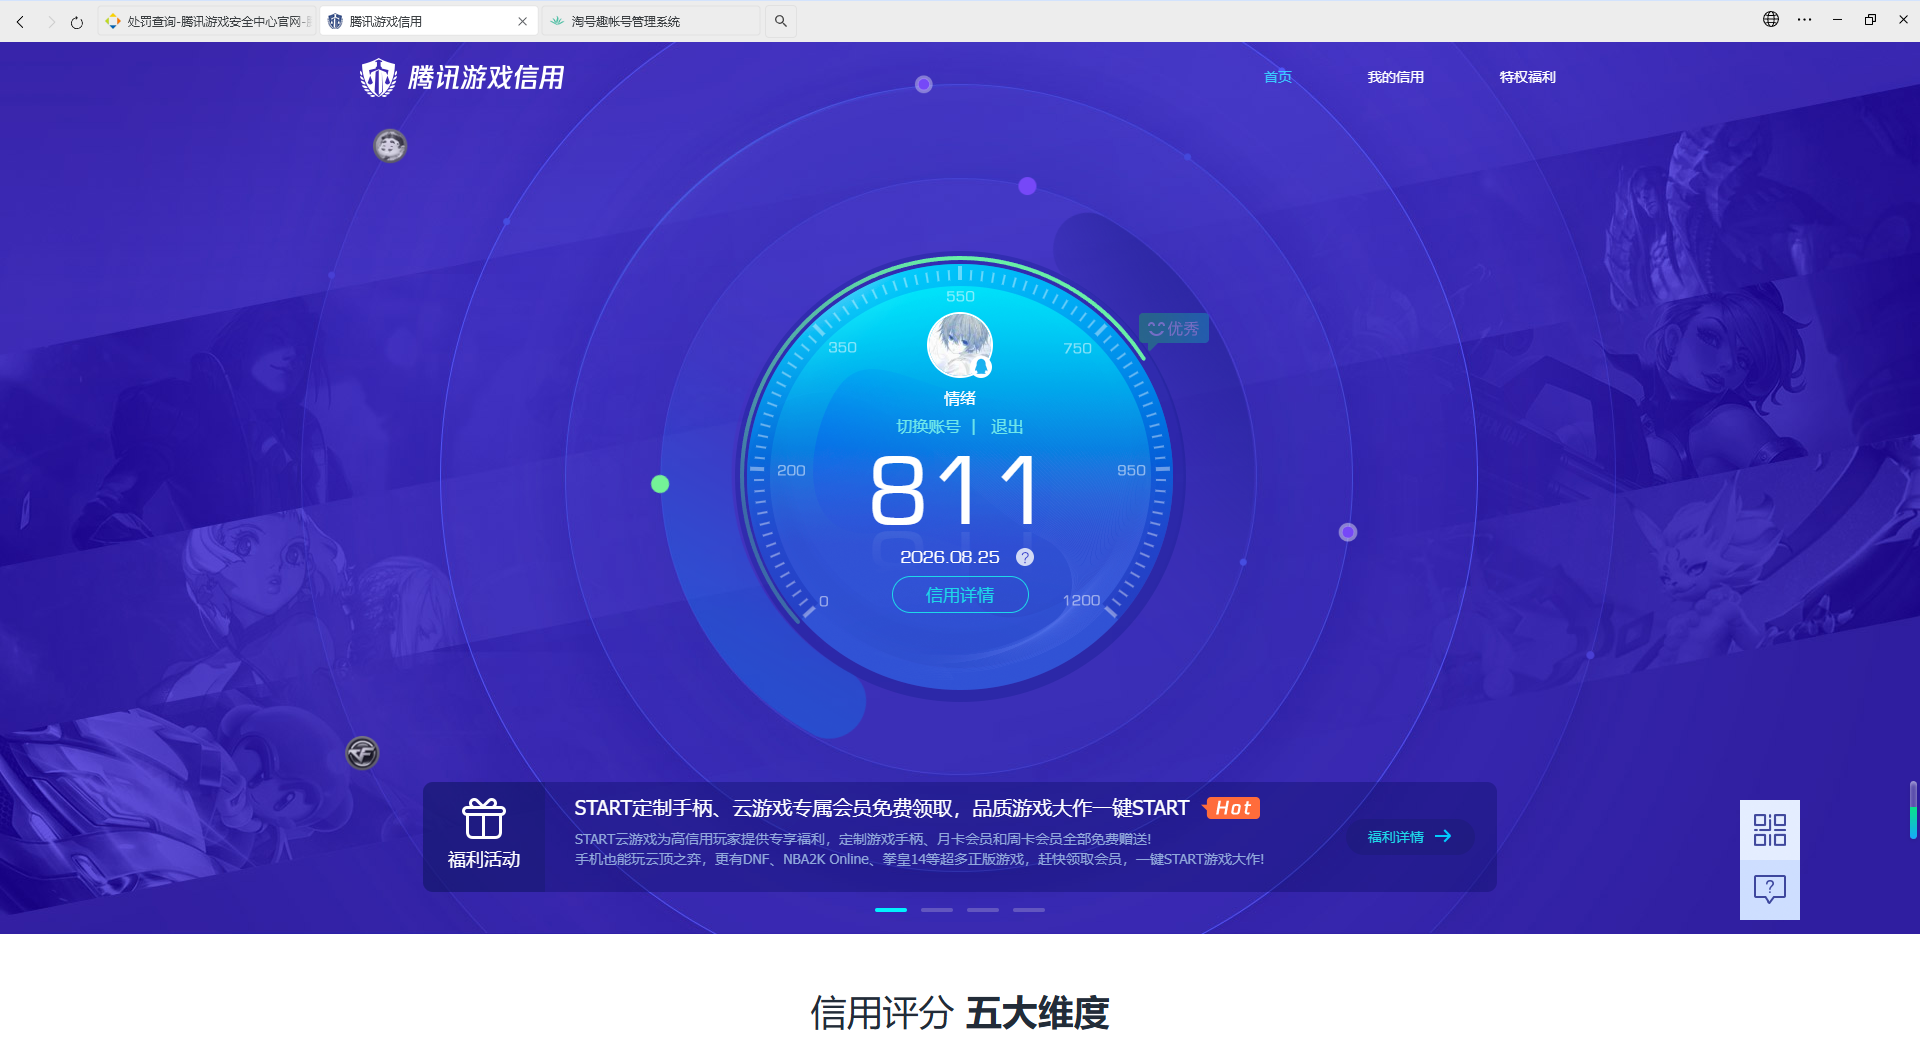The height and width of the screenshot is (1040, 1920).
Task: Click the START定制手柄 banner headline
Action: tap(881, 808)
